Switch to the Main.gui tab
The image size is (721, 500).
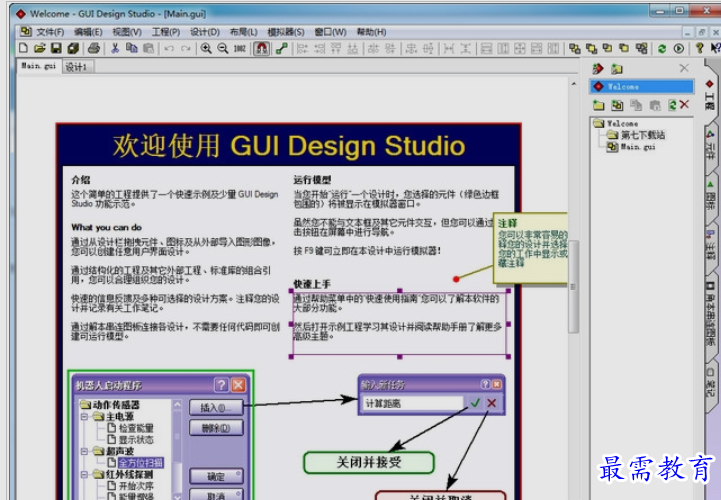click(x=38, y=66)
